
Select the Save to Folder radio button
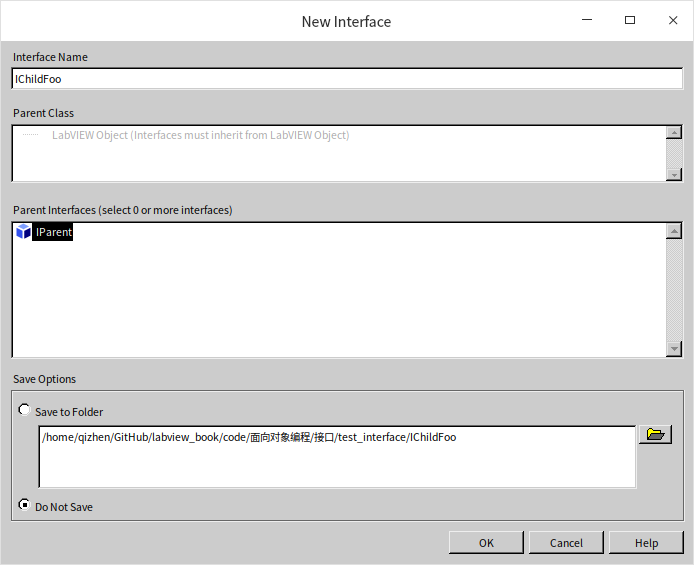coord(24,410)
